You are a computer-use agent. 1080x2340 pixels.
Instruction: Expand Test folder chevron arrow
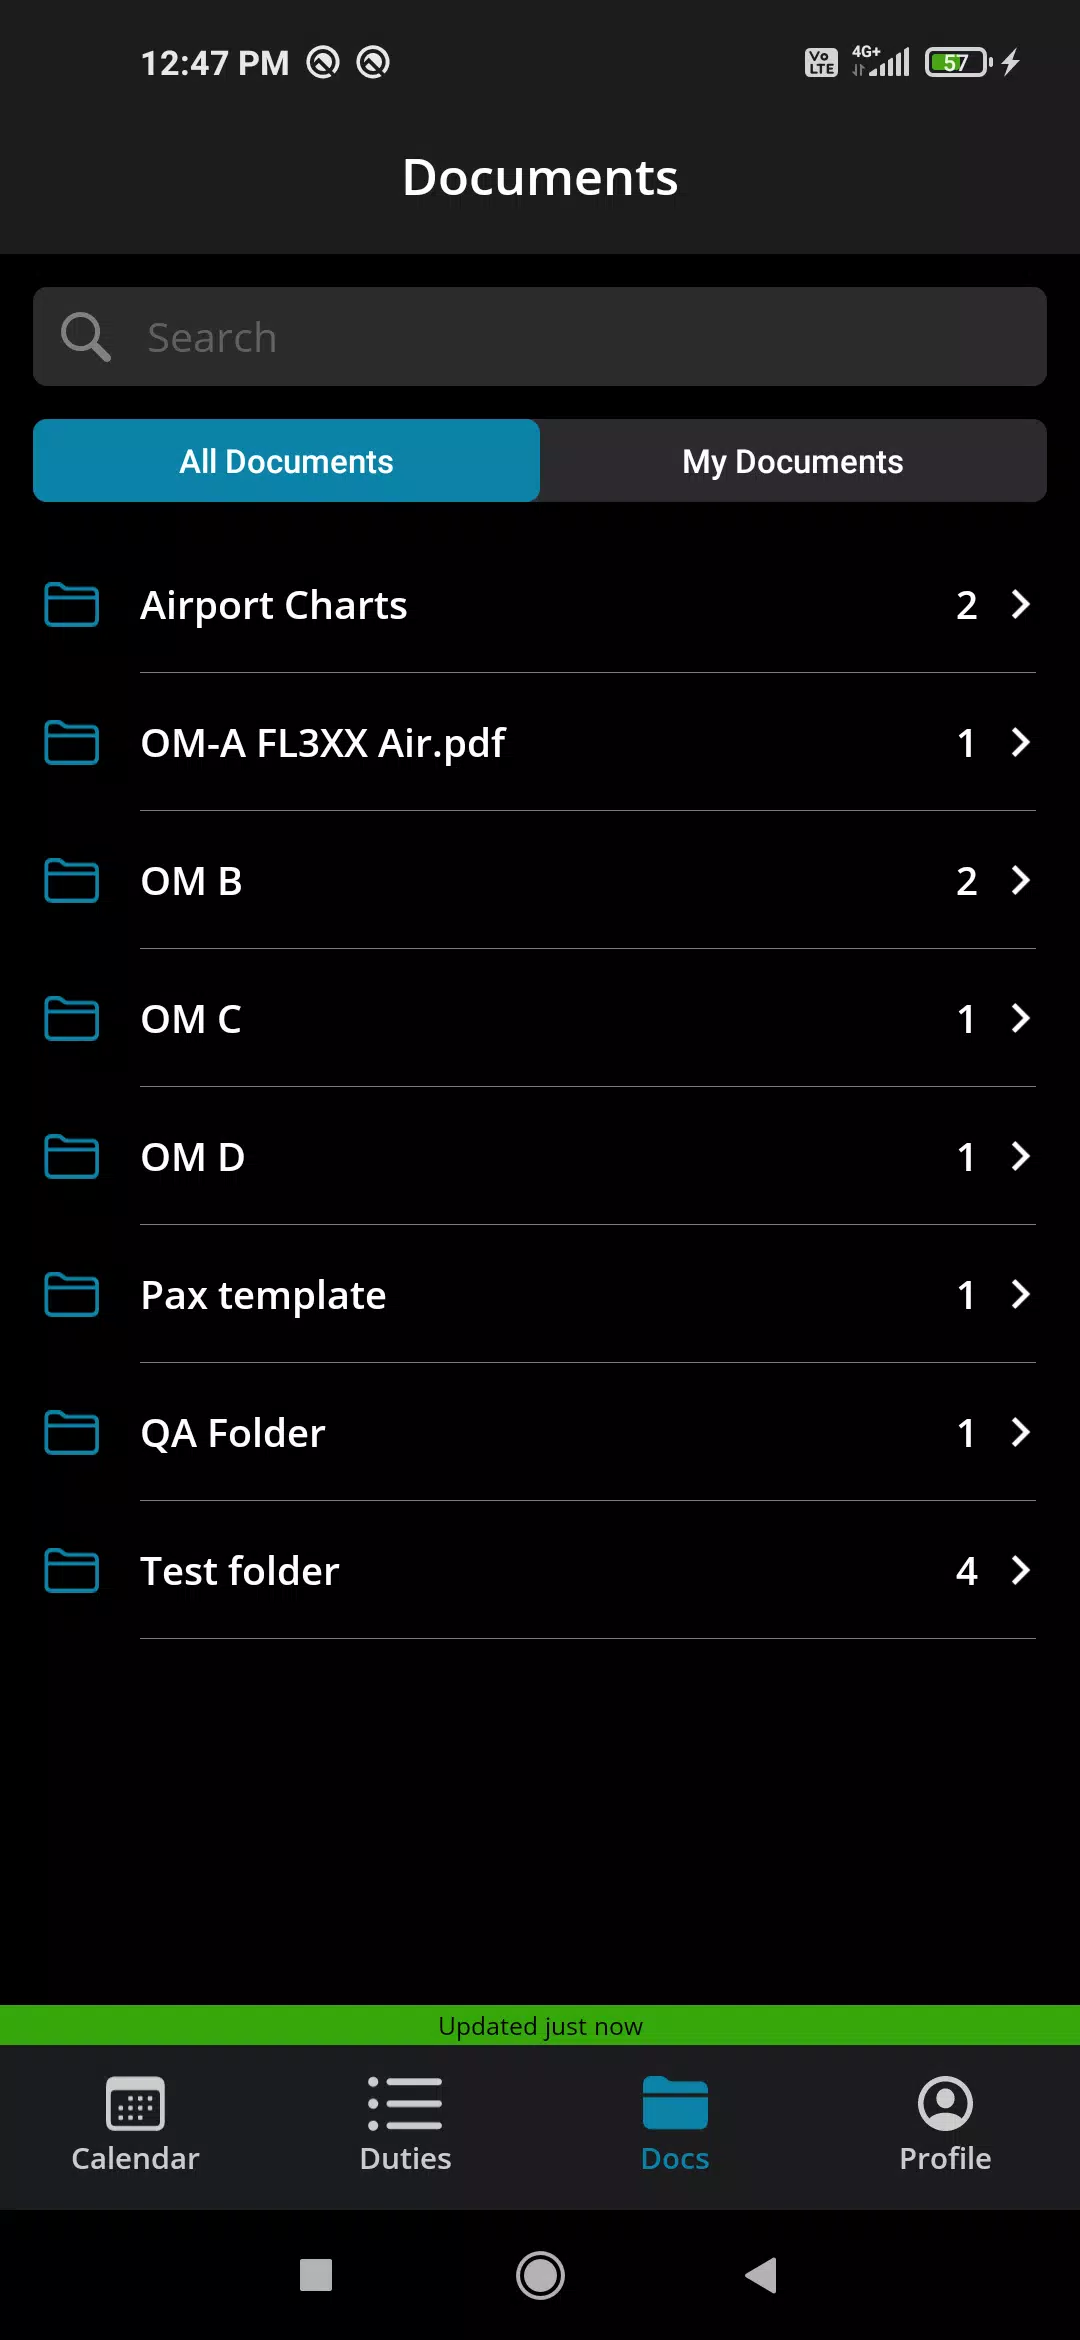tap(1020, 1570)
